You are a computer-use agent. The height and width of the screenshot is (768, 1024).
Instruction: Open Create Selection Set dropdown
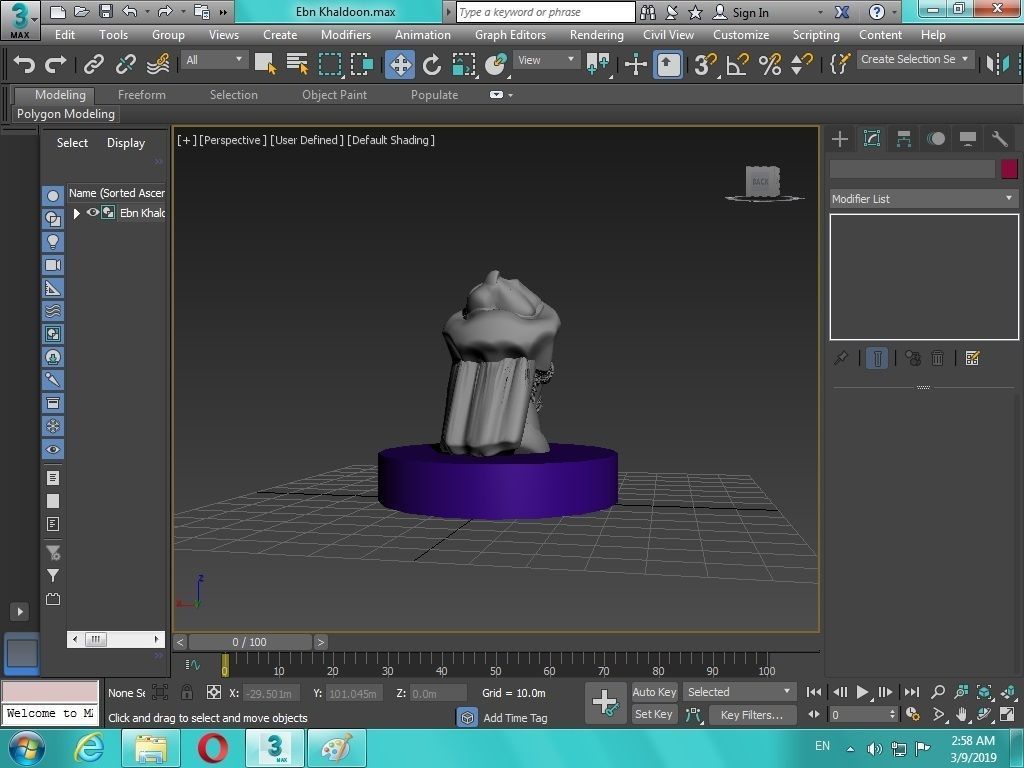pos(915,59)
